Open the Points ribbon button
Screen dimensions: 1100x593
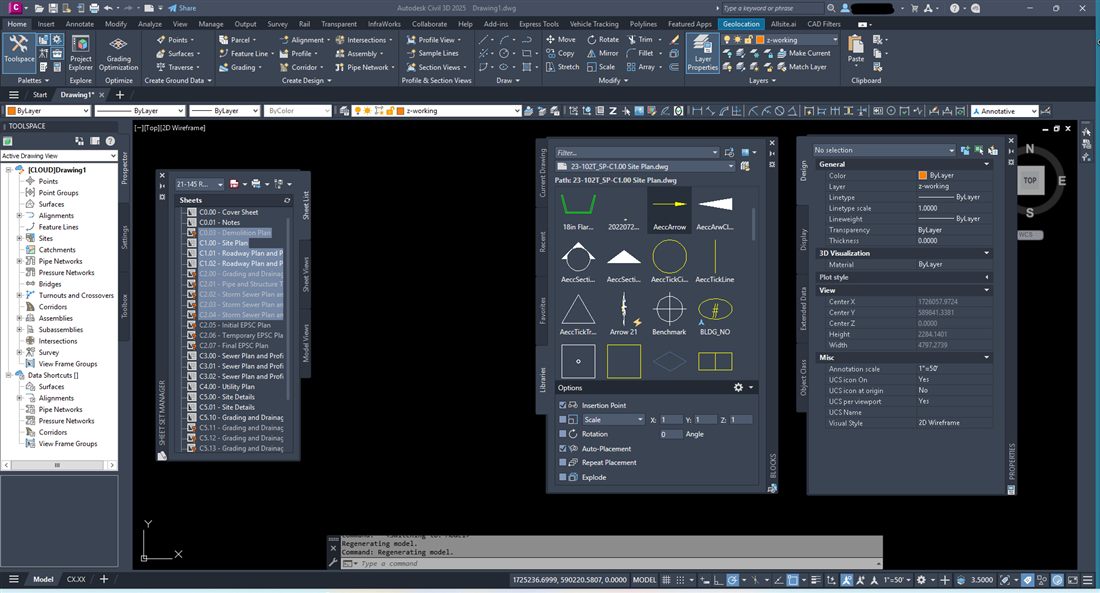point(173,40)
